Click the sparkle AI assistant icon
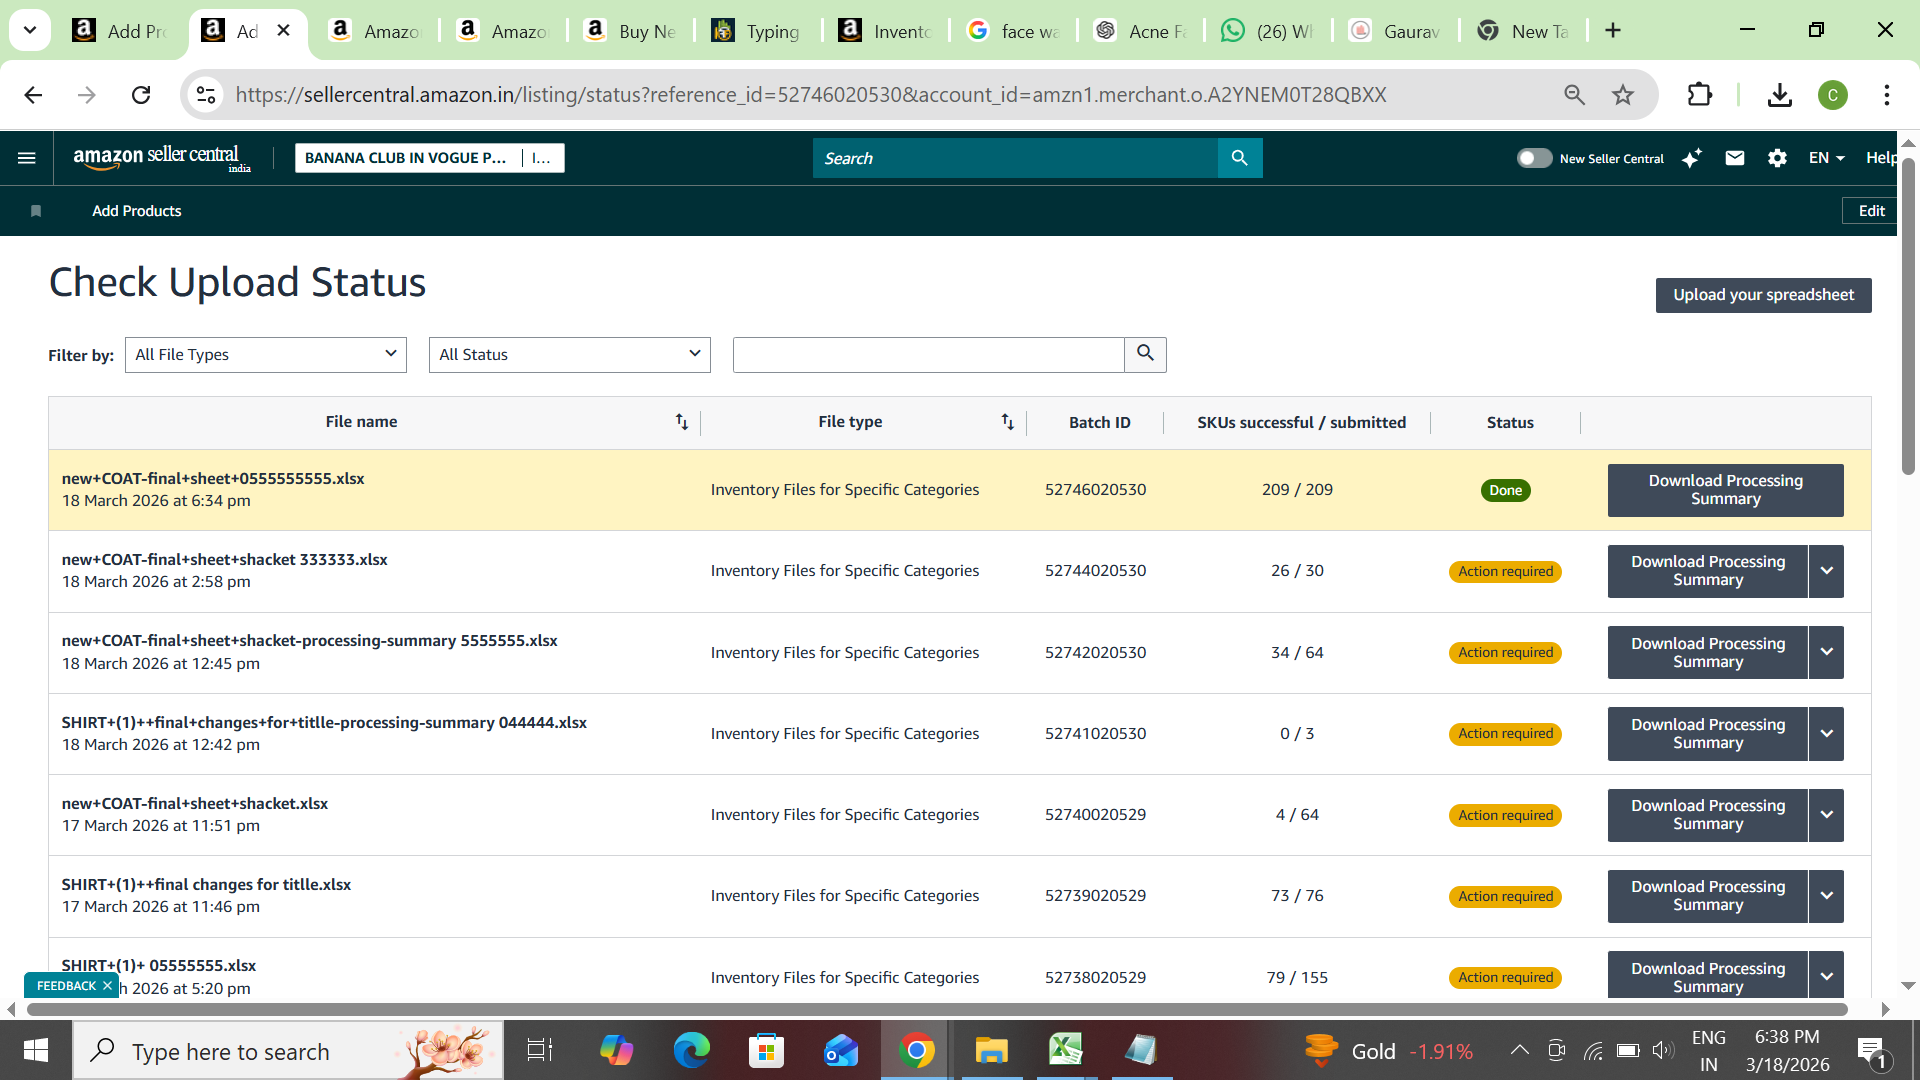 [1692, 158]
